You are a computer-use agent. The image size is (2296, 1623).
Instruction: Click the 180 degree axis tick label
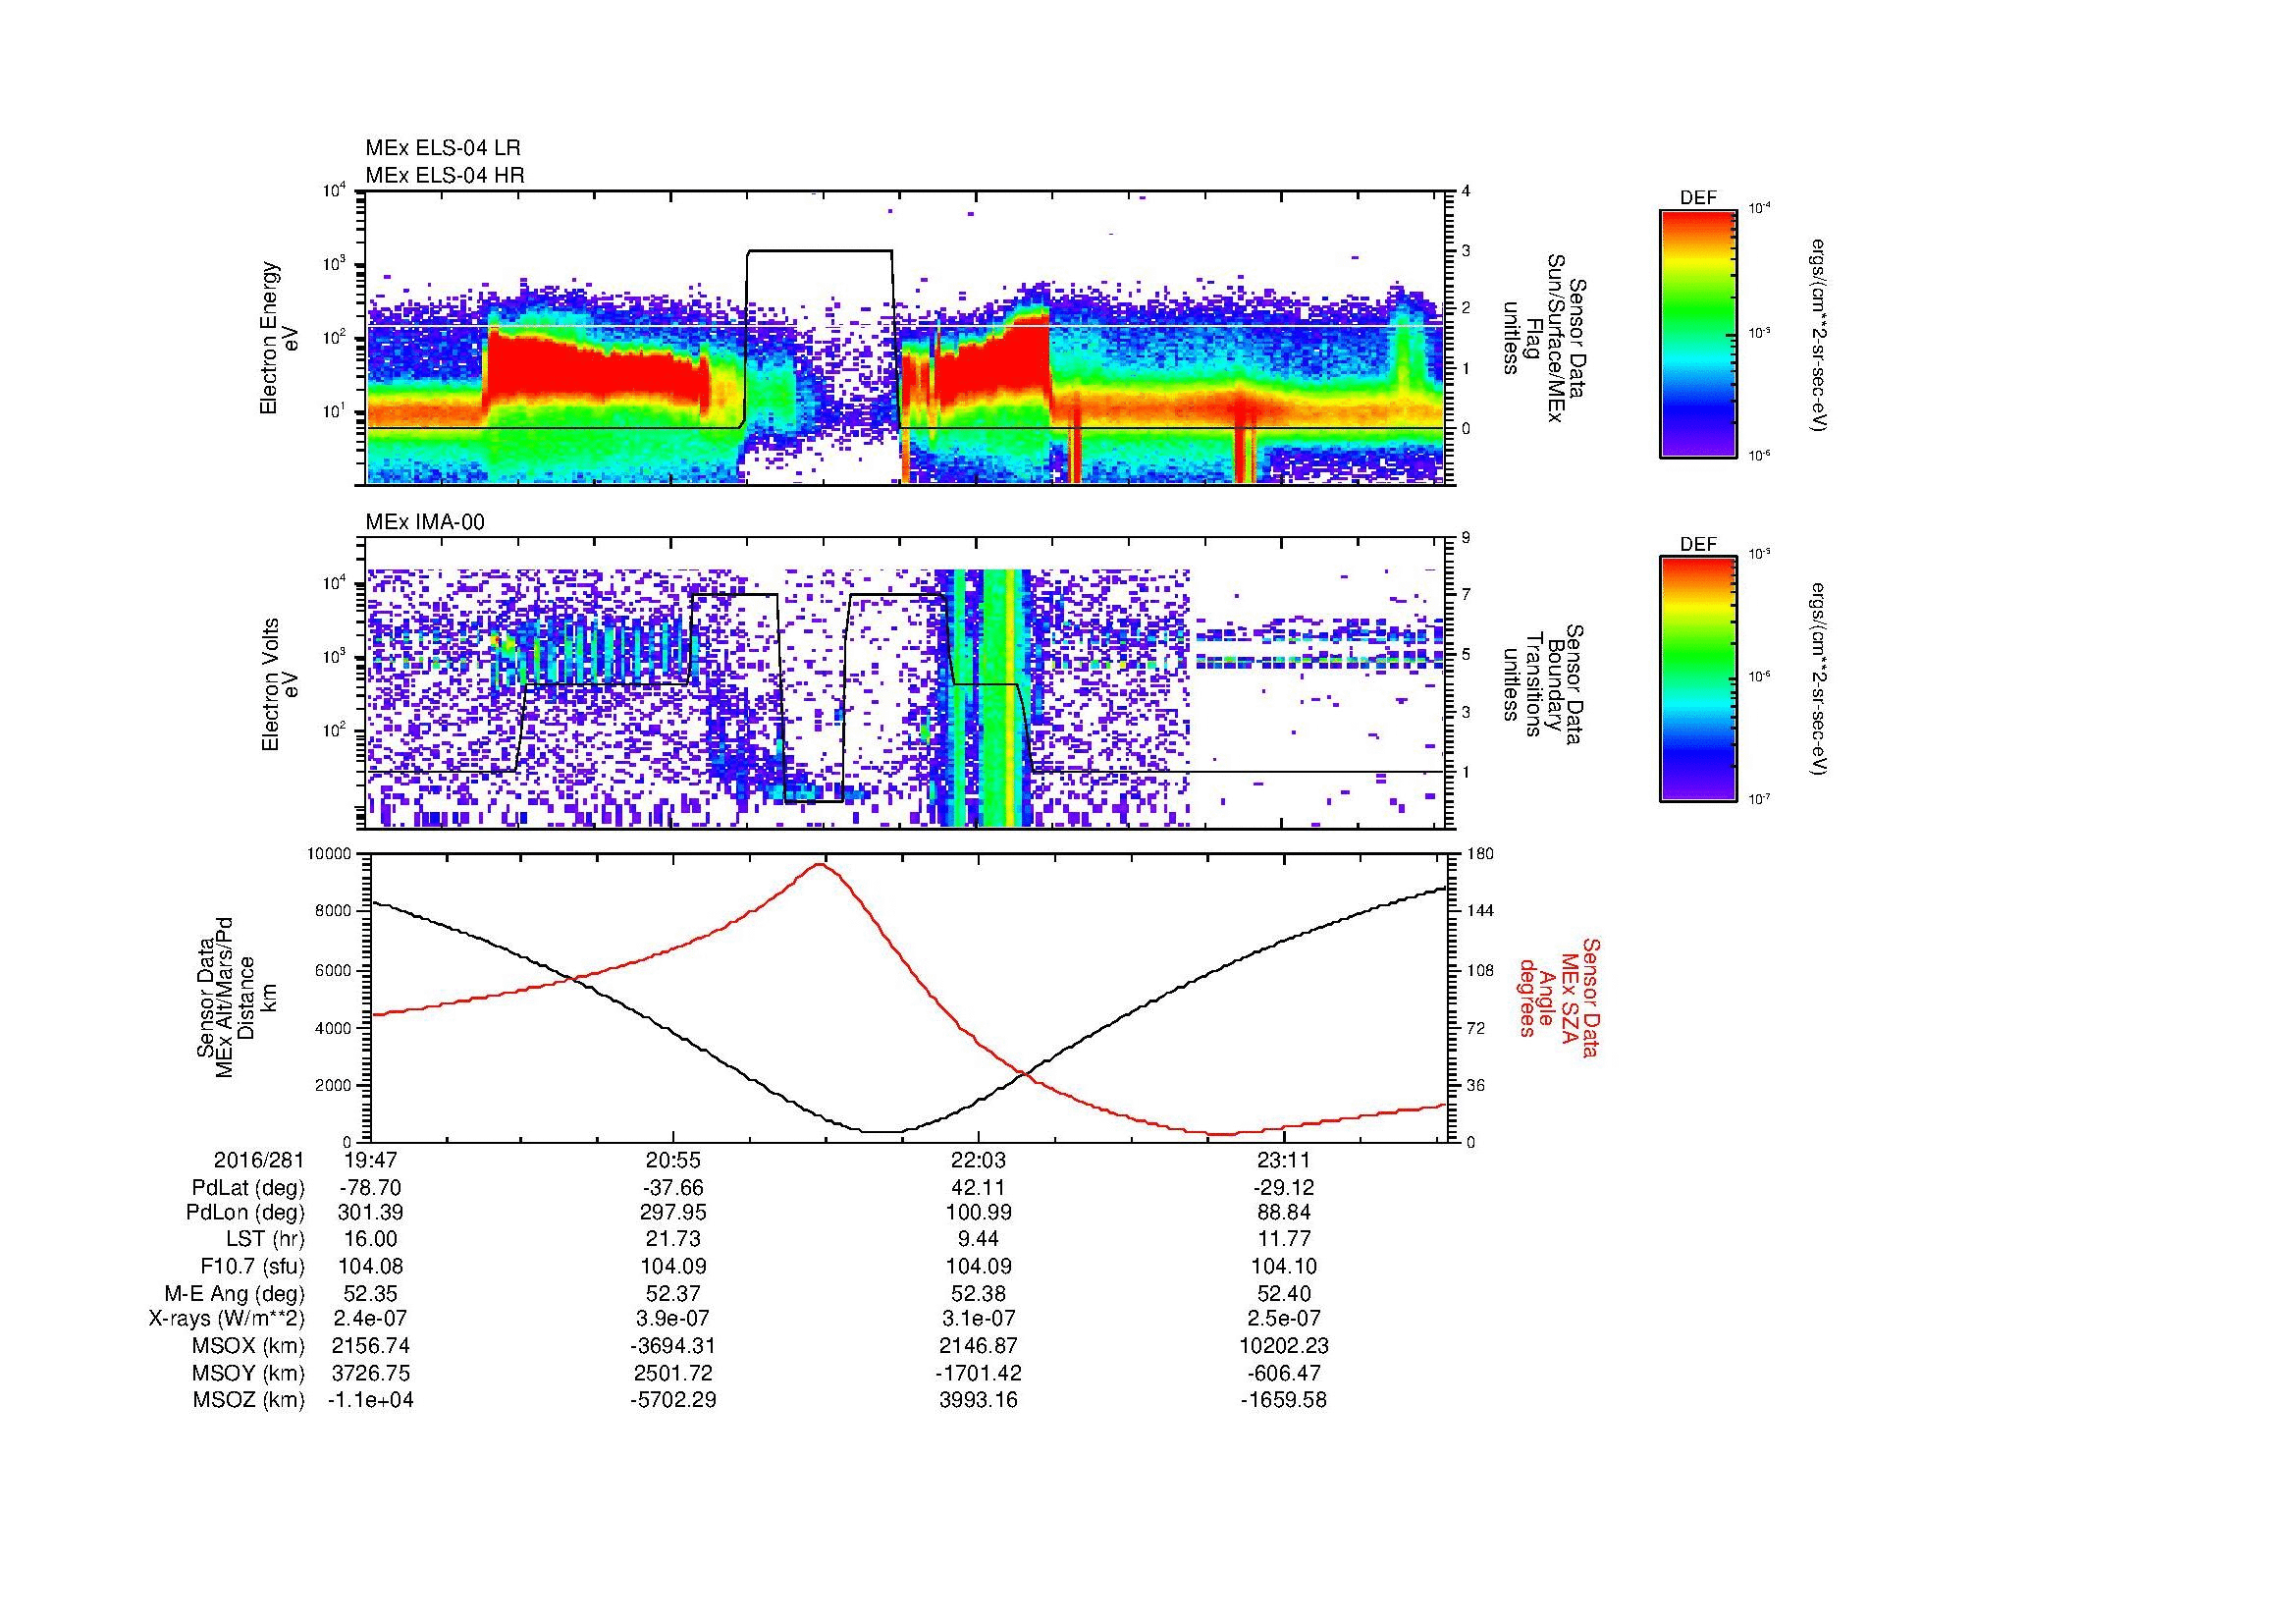click(1480, 854)
